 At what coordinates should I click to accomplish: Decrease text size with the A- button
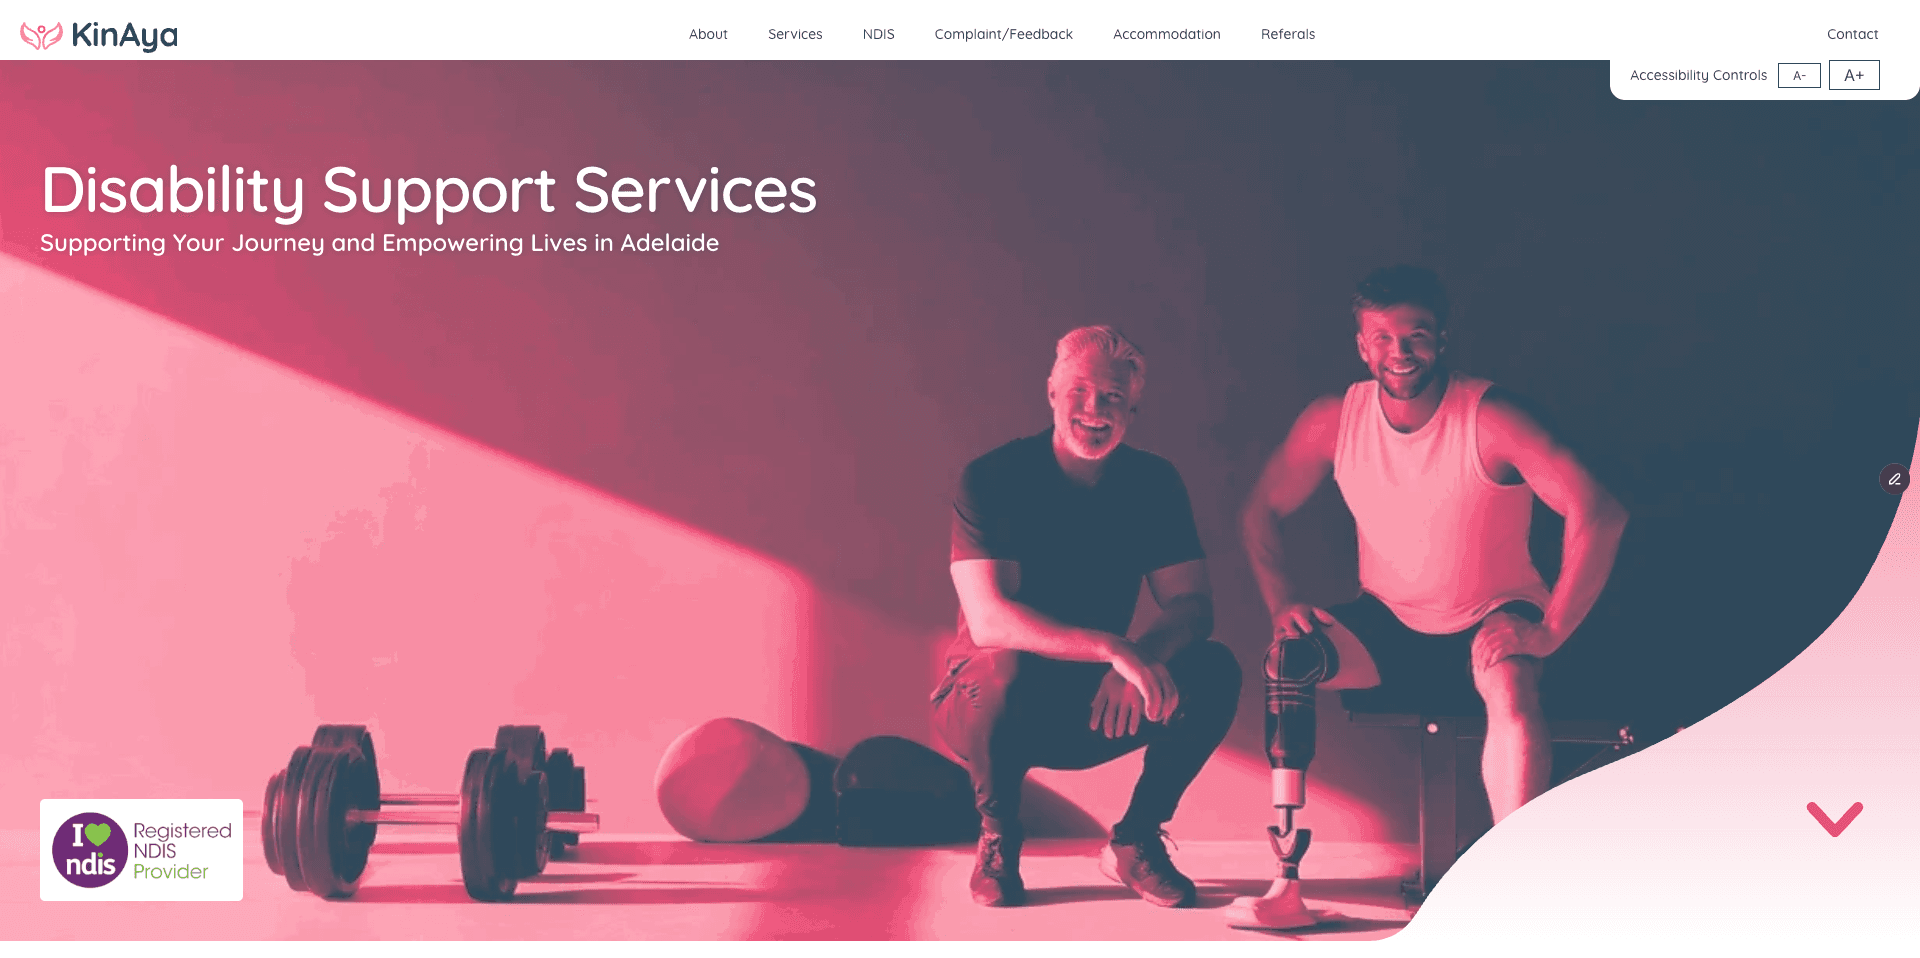coord(1799,75)
